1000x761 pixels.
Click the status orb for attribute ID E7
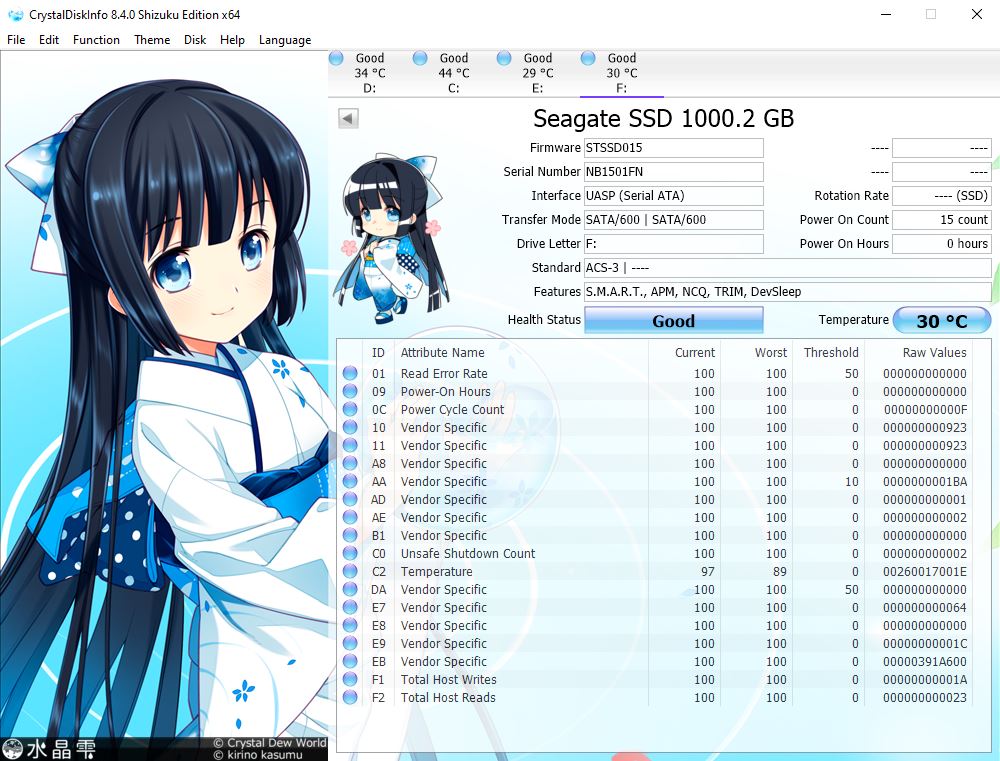coord(350,607)
